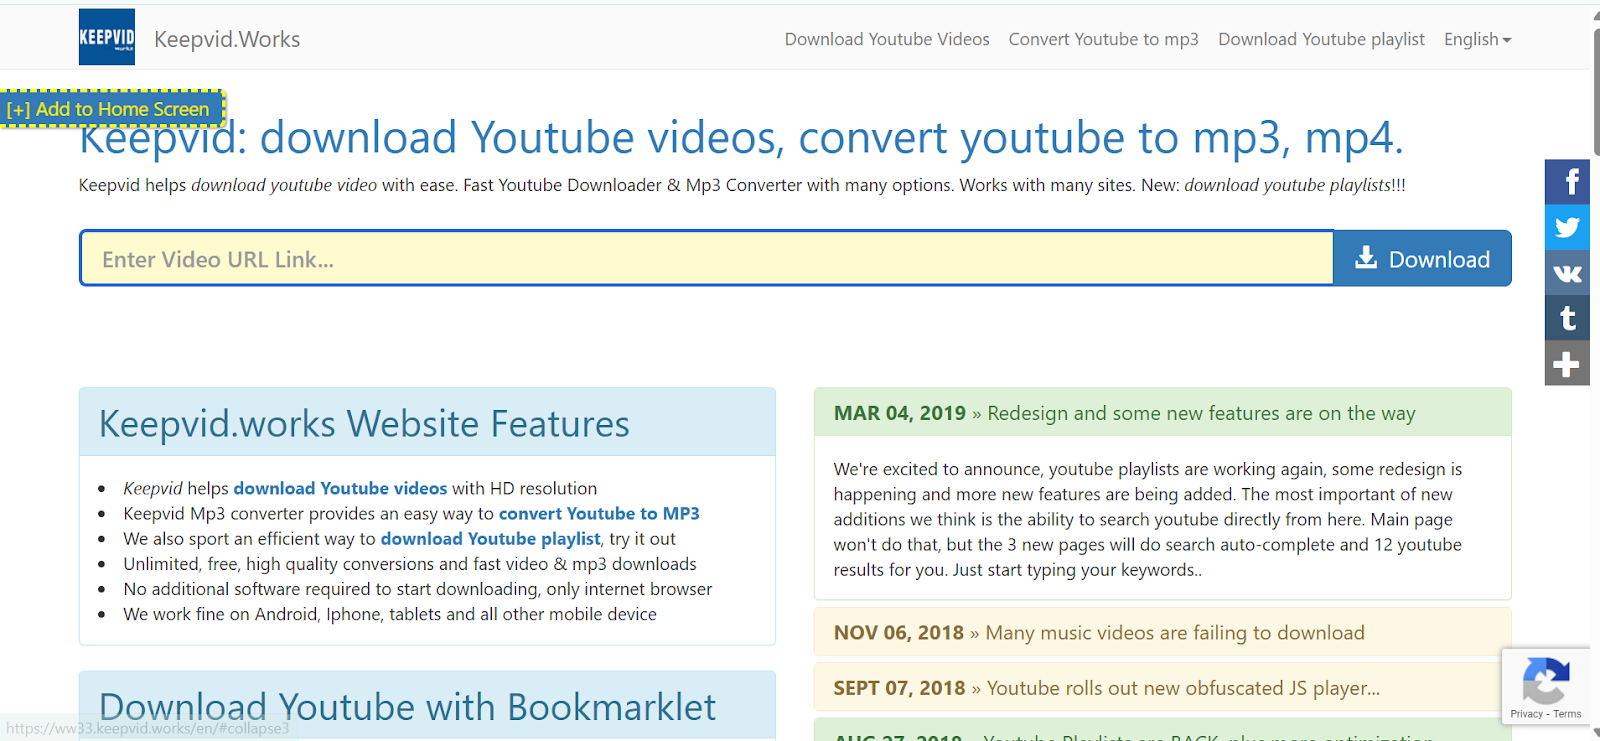Open the English language dropdown
This screenshot has width=1600, height=741.
pos(1477,39)
